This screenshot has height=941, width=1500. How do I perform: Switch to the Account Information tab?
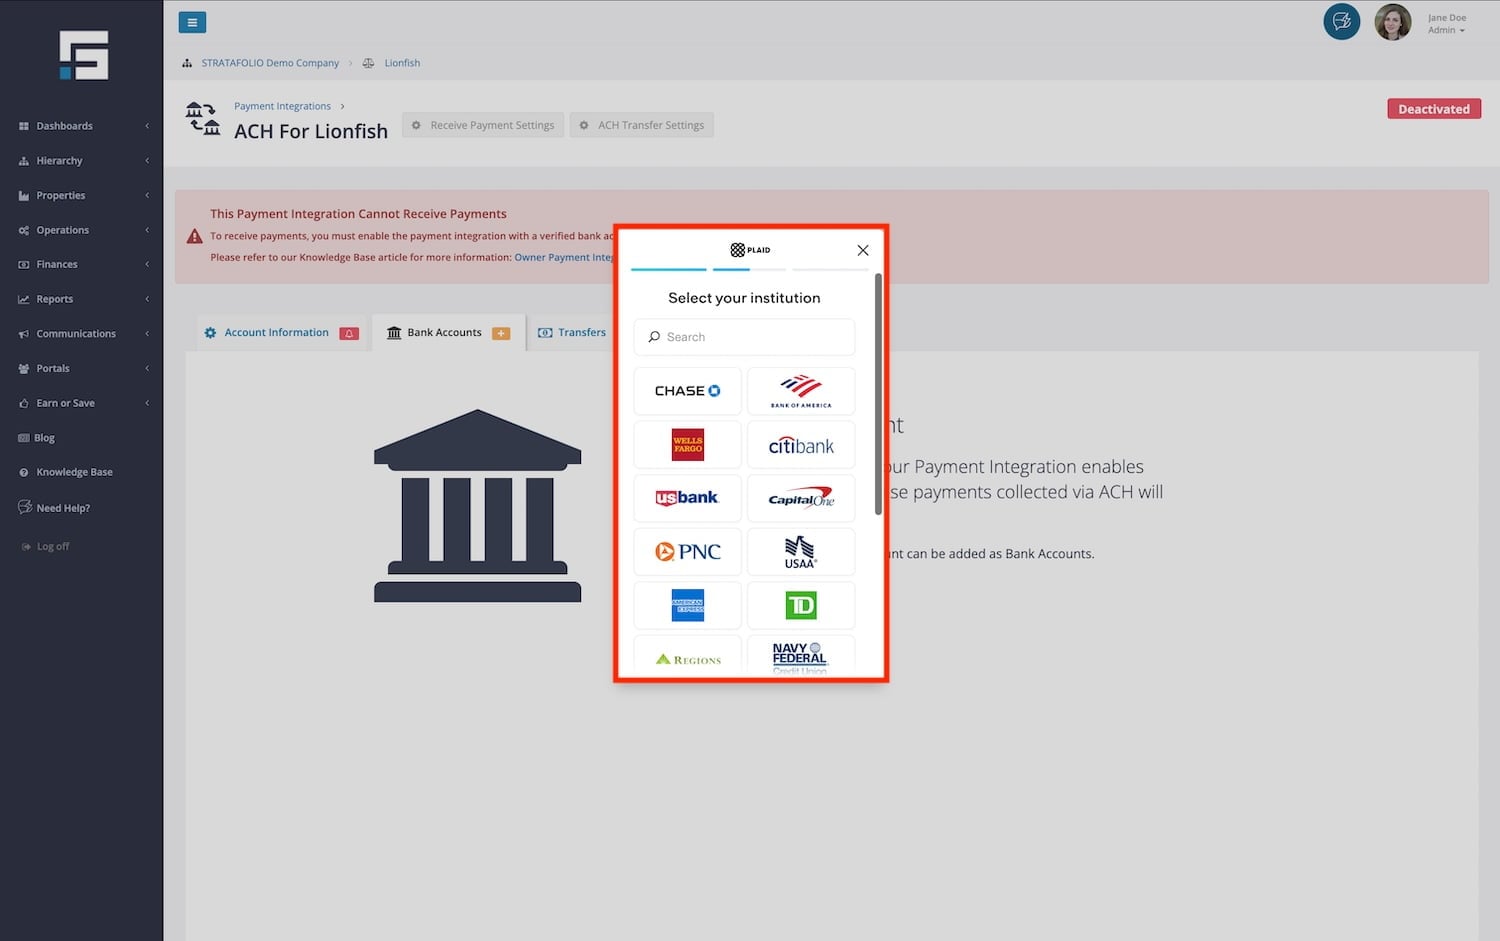[x=276, y=333]
